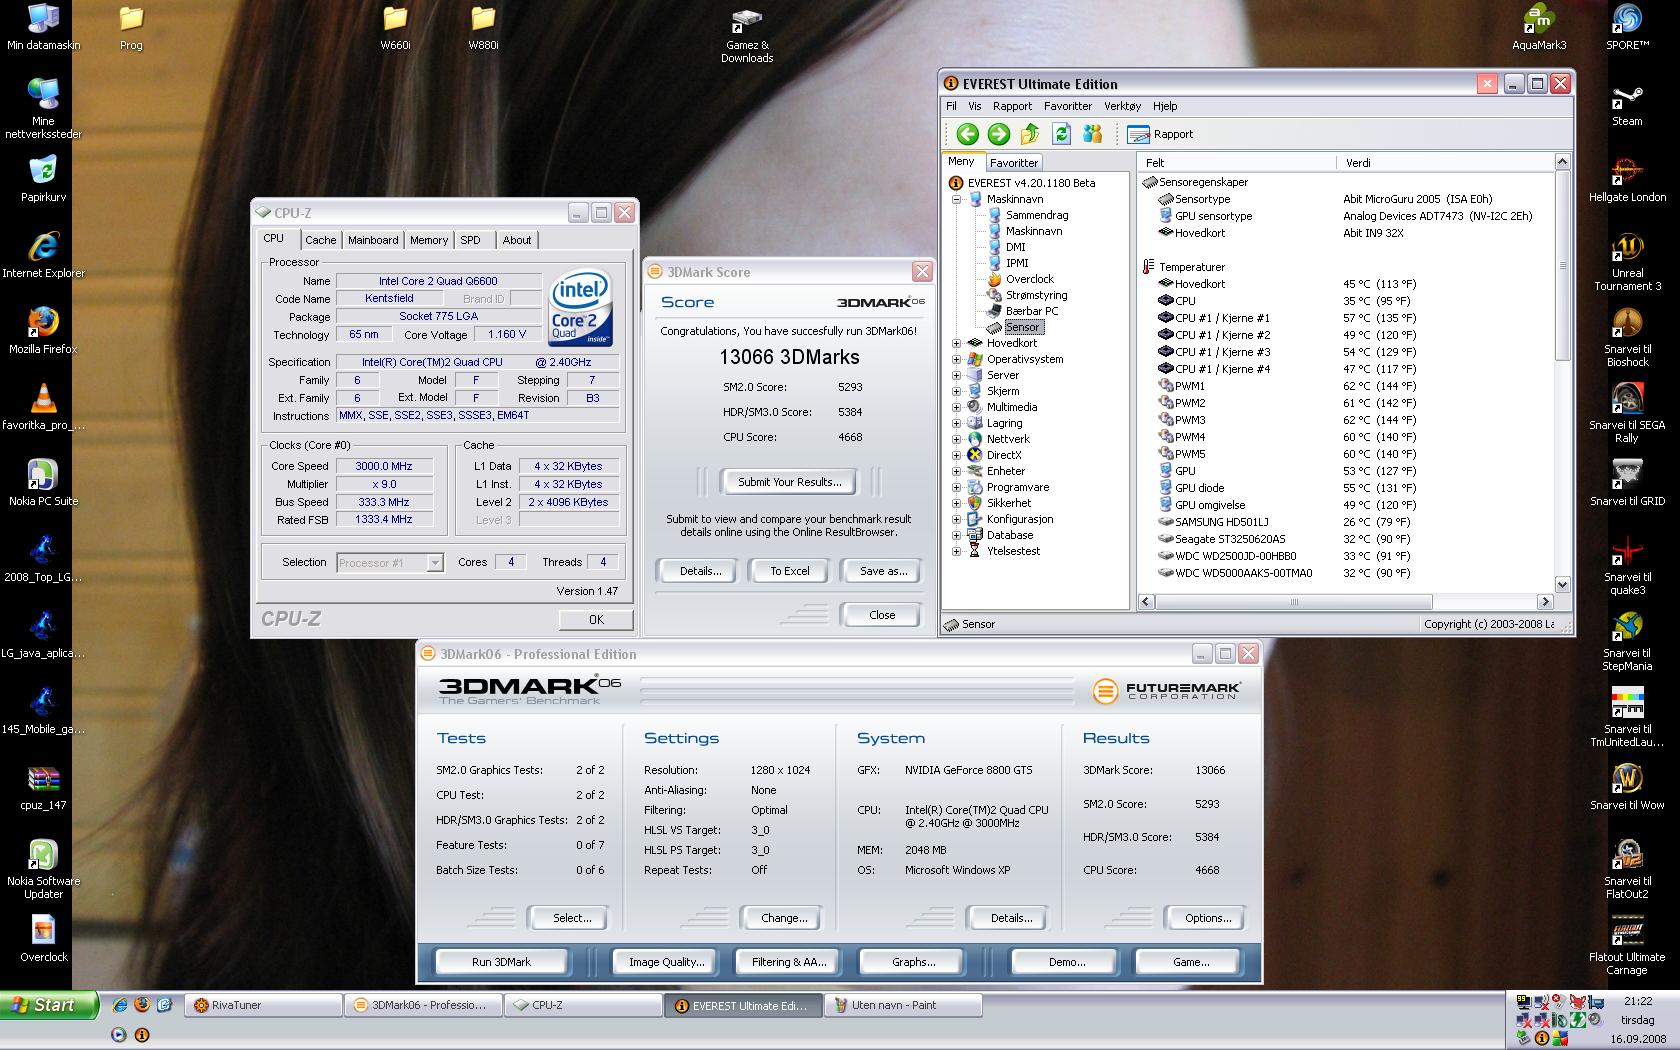1680x1050 pixels.
Task: Click the EVEREST back arrow toolbar icon
Action: pos(967,134)
